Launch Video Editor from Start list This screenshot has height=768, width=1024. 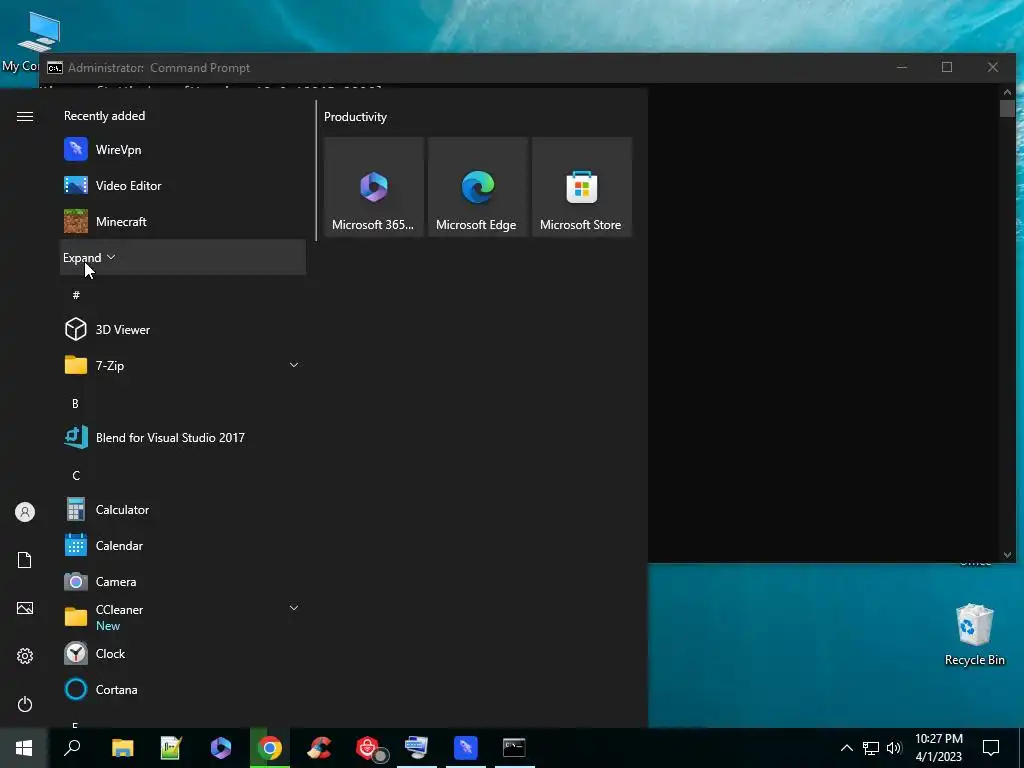(183, 185)
